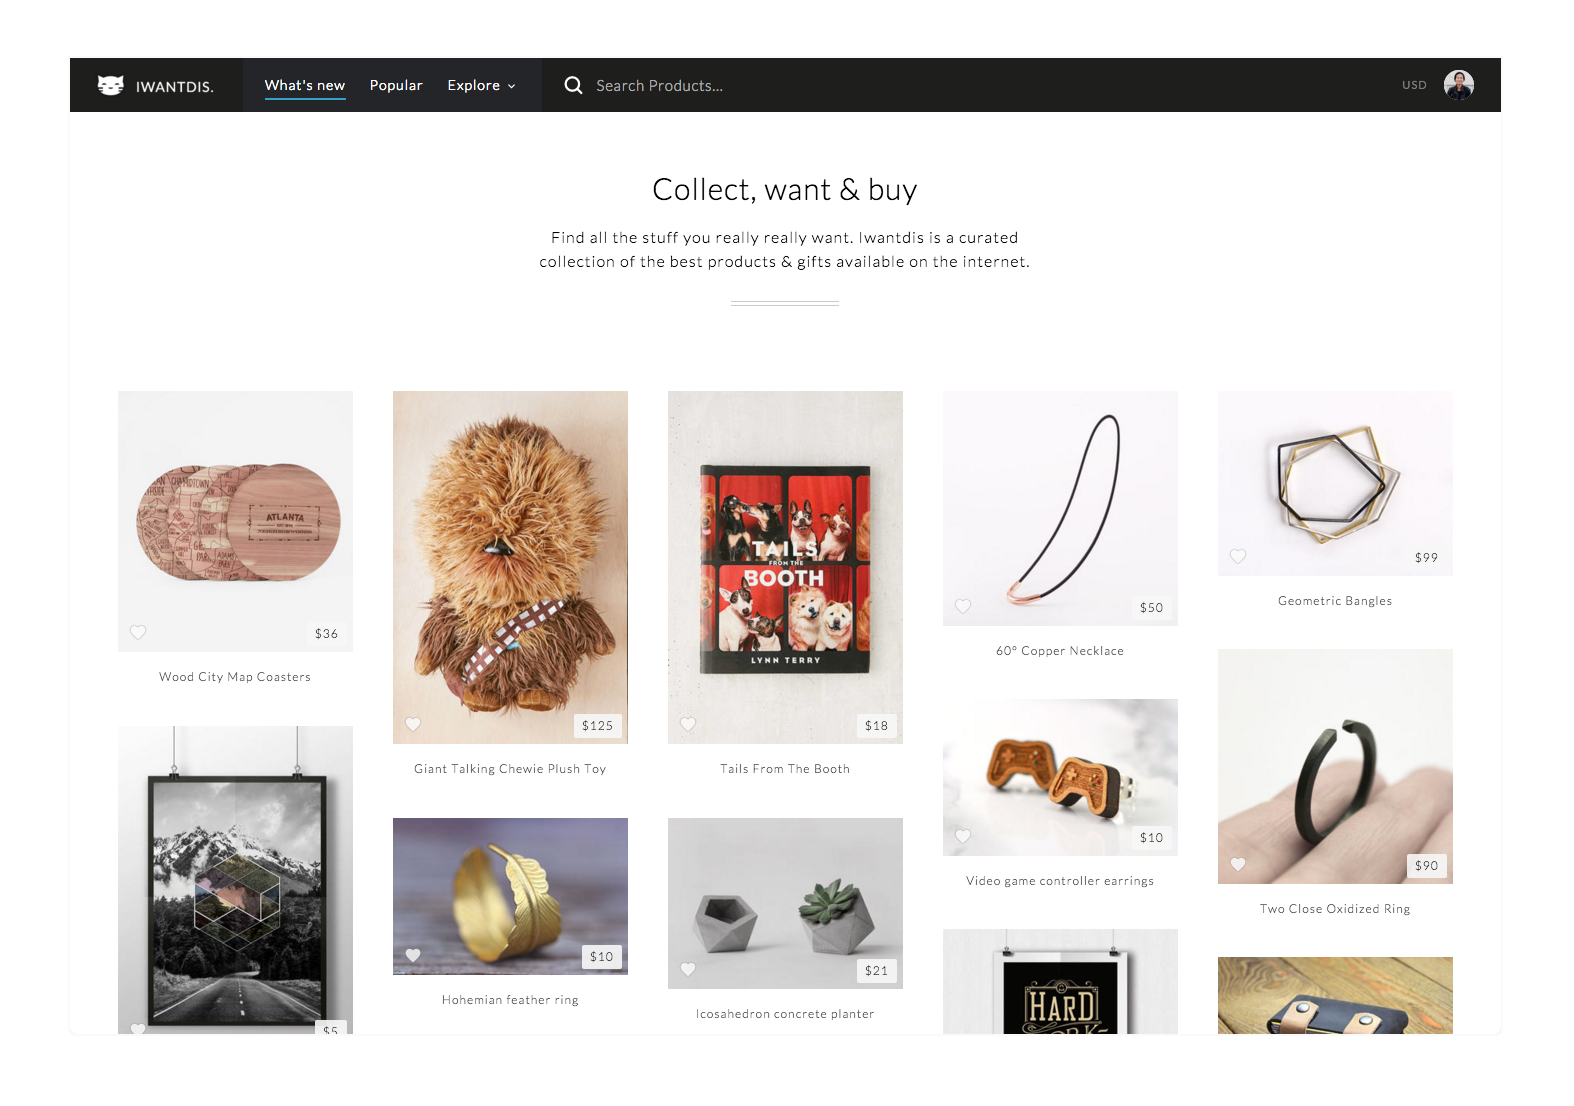Favorite the 60° Copper Necklace
This screenshot has height=1106, width=1574.
click(x=963, y=606)
